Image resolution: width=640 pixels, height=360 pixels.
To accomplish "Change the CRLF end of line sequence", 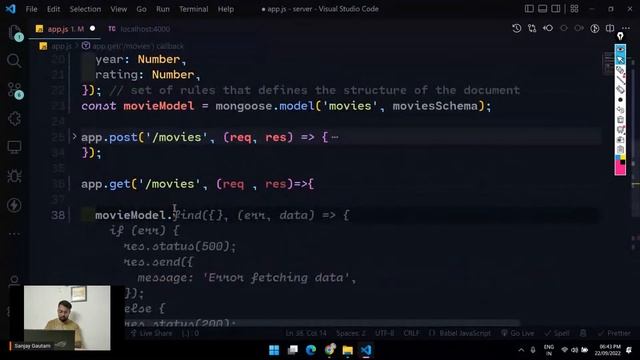I will 411,333.
